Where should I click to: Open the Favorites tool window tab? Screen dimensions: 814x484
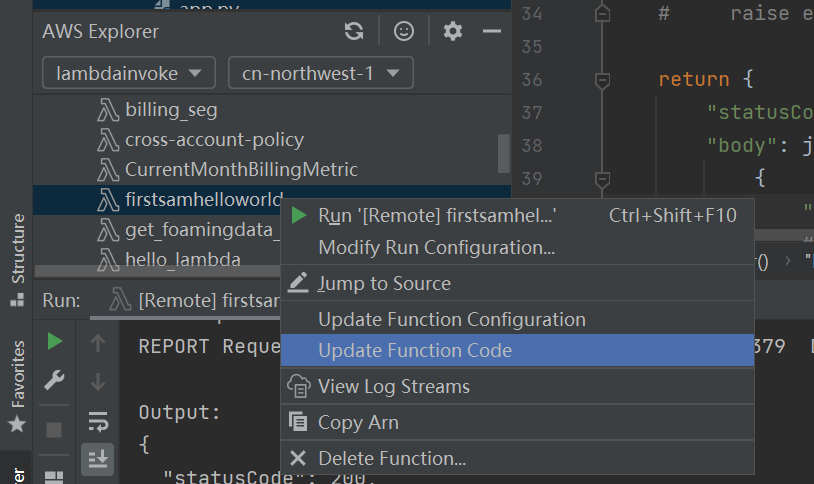[x=18, y=385]
